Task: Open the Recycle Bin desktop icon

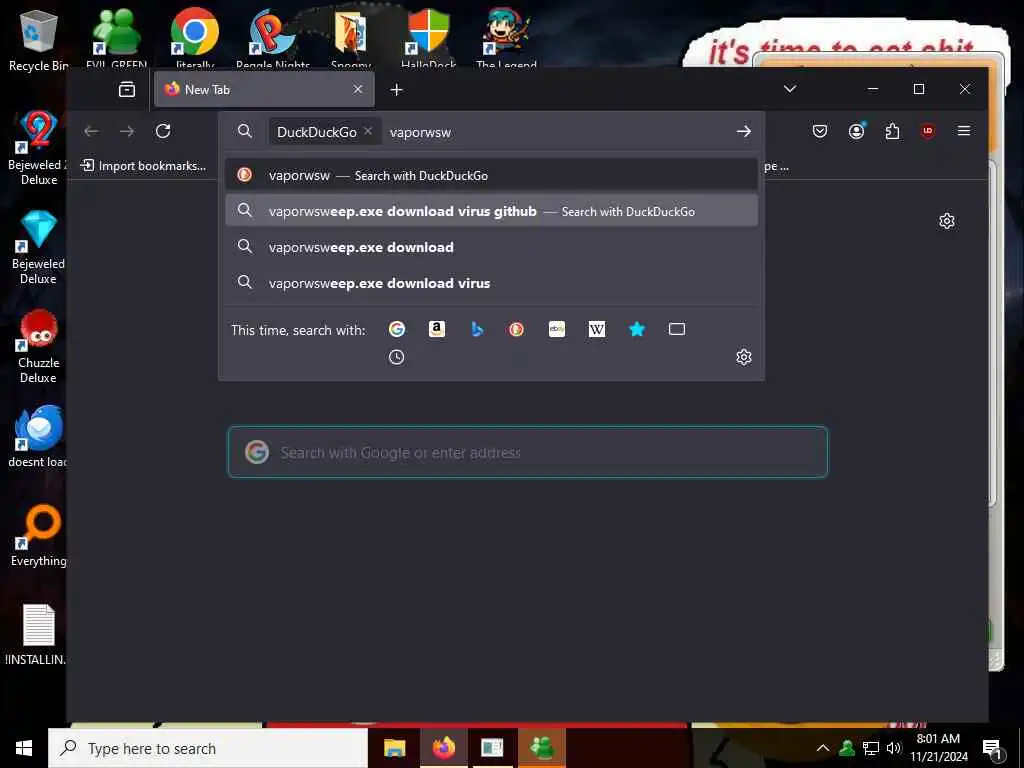Action: 37,39
